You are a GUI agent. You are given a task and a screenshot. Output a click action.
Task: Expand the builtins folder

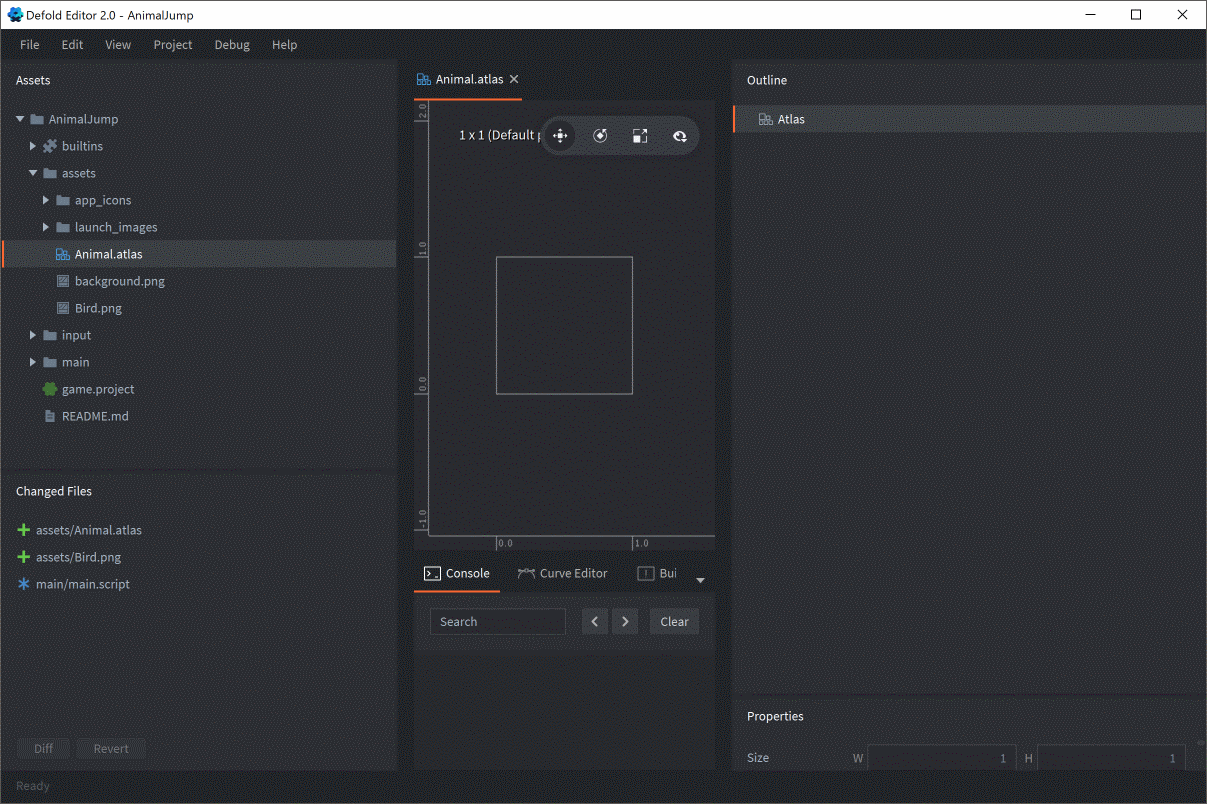point(33,146)
